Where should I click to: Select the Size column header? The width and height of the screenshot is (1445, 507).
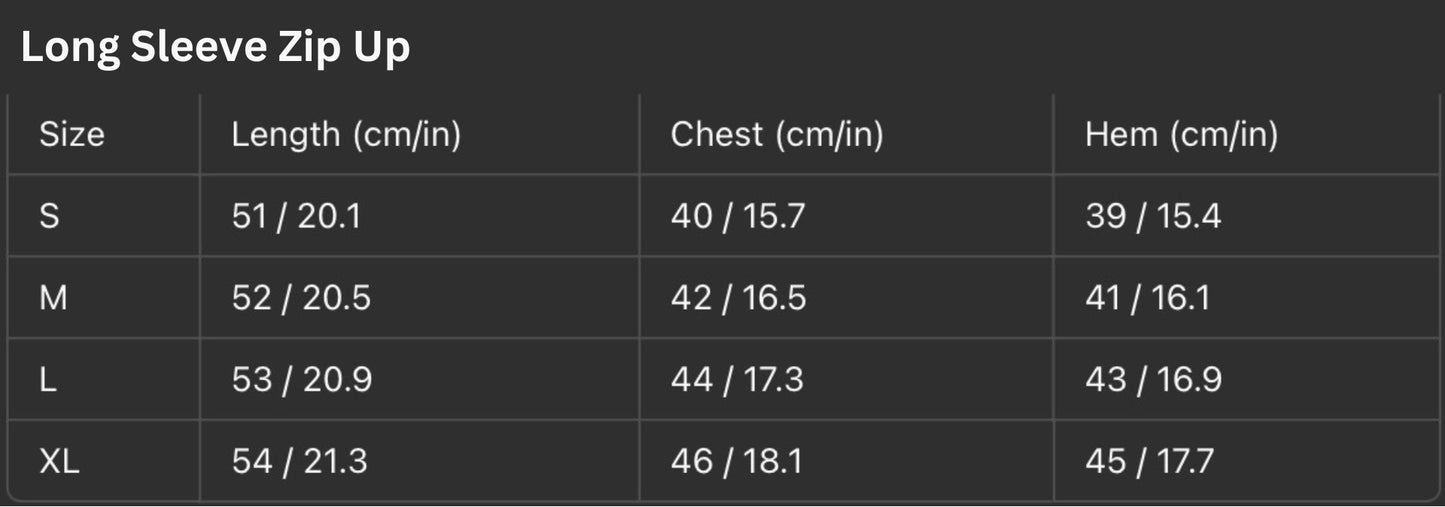72,135
